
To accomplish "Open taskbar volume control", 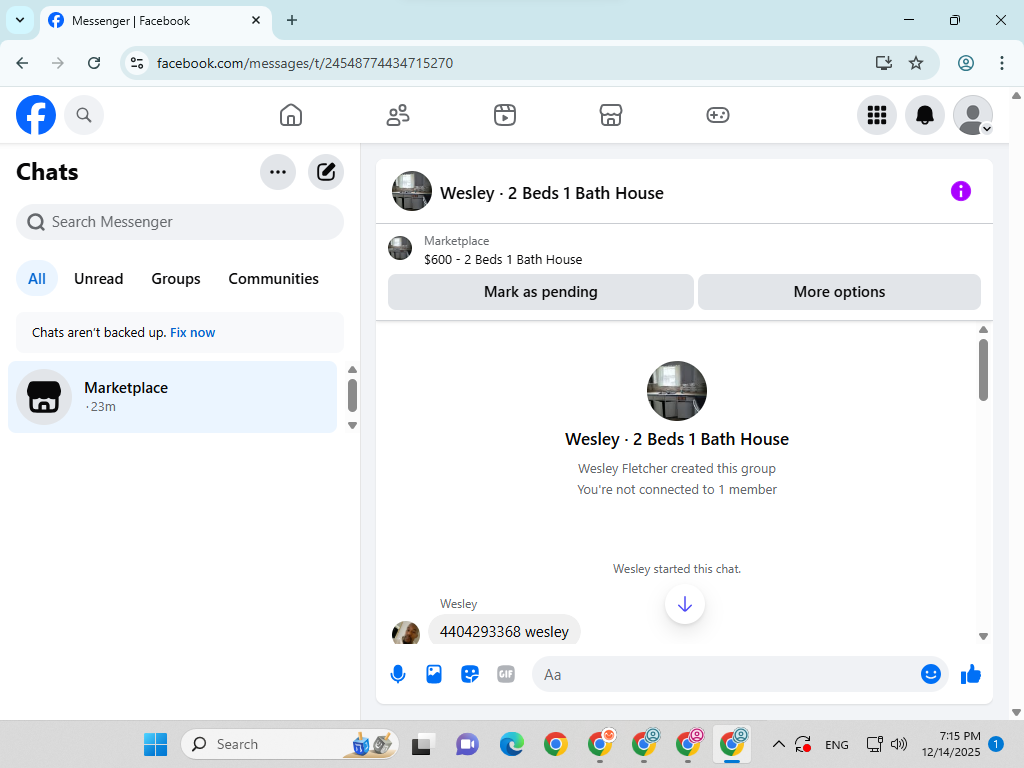I will (899, 744).
